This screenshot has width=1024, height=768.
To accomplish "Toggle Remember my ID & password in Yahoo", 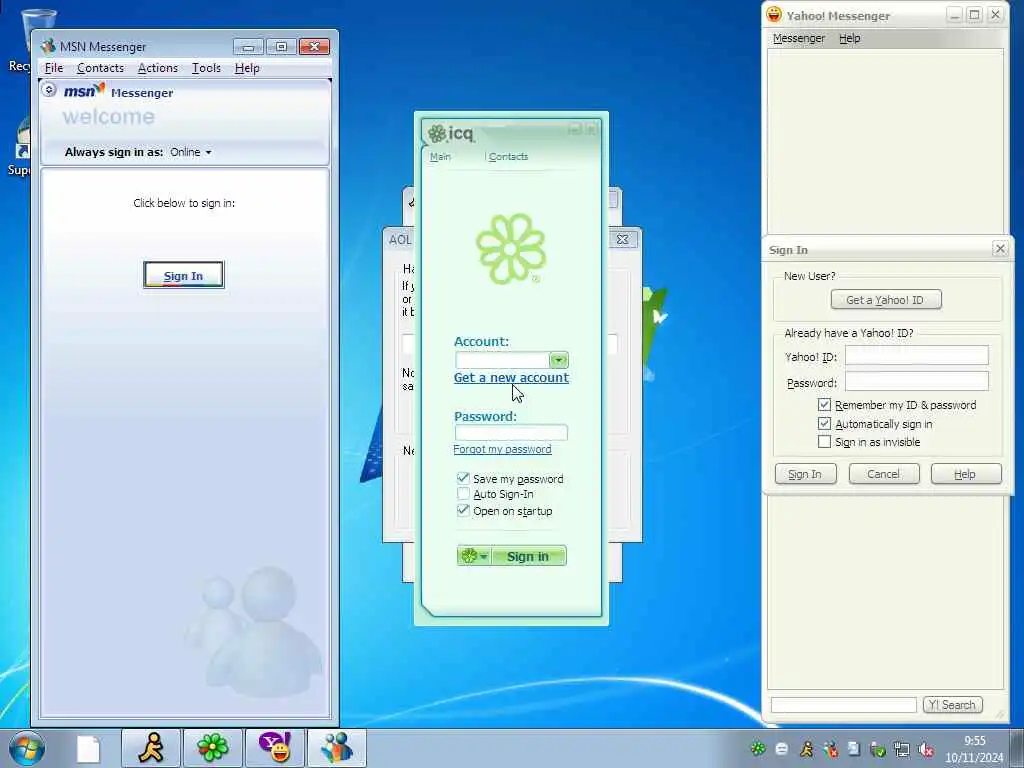I will pos(824,405).
